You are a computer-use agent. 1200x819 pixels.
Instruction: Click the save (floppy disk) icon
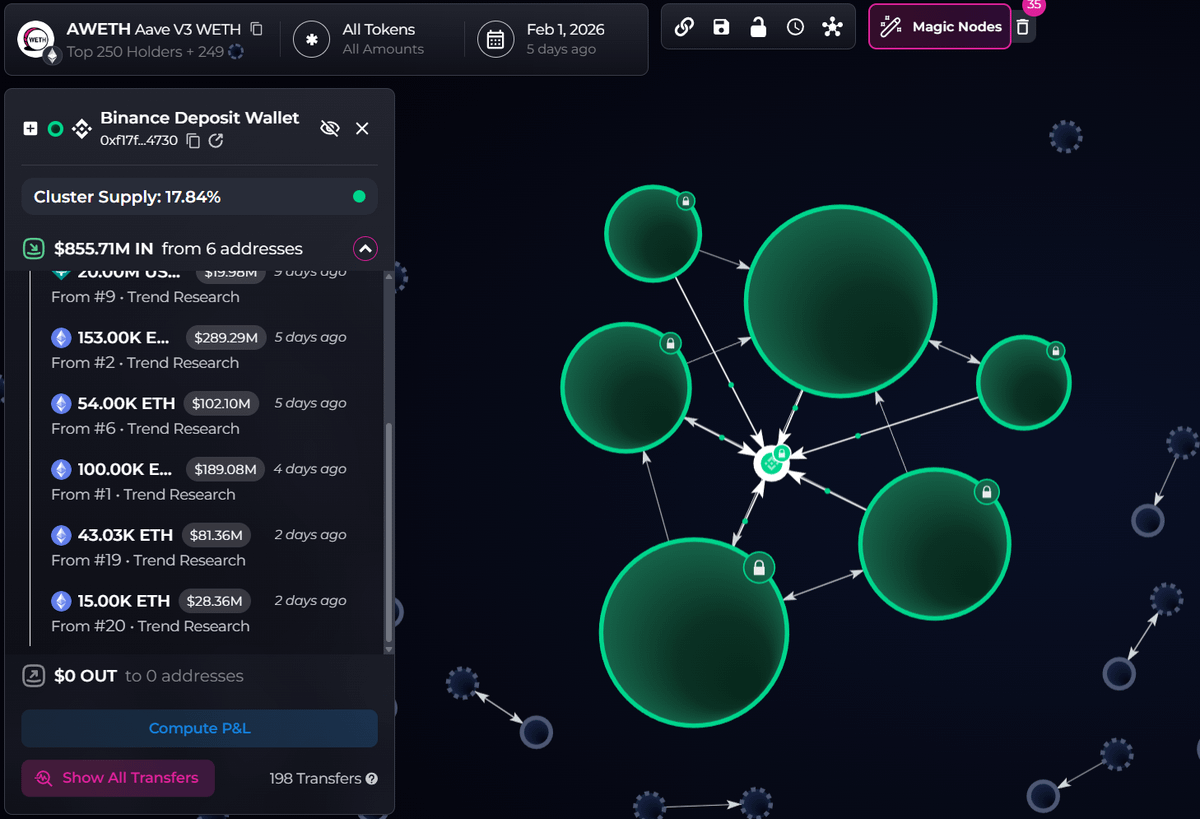pos(721,27)
